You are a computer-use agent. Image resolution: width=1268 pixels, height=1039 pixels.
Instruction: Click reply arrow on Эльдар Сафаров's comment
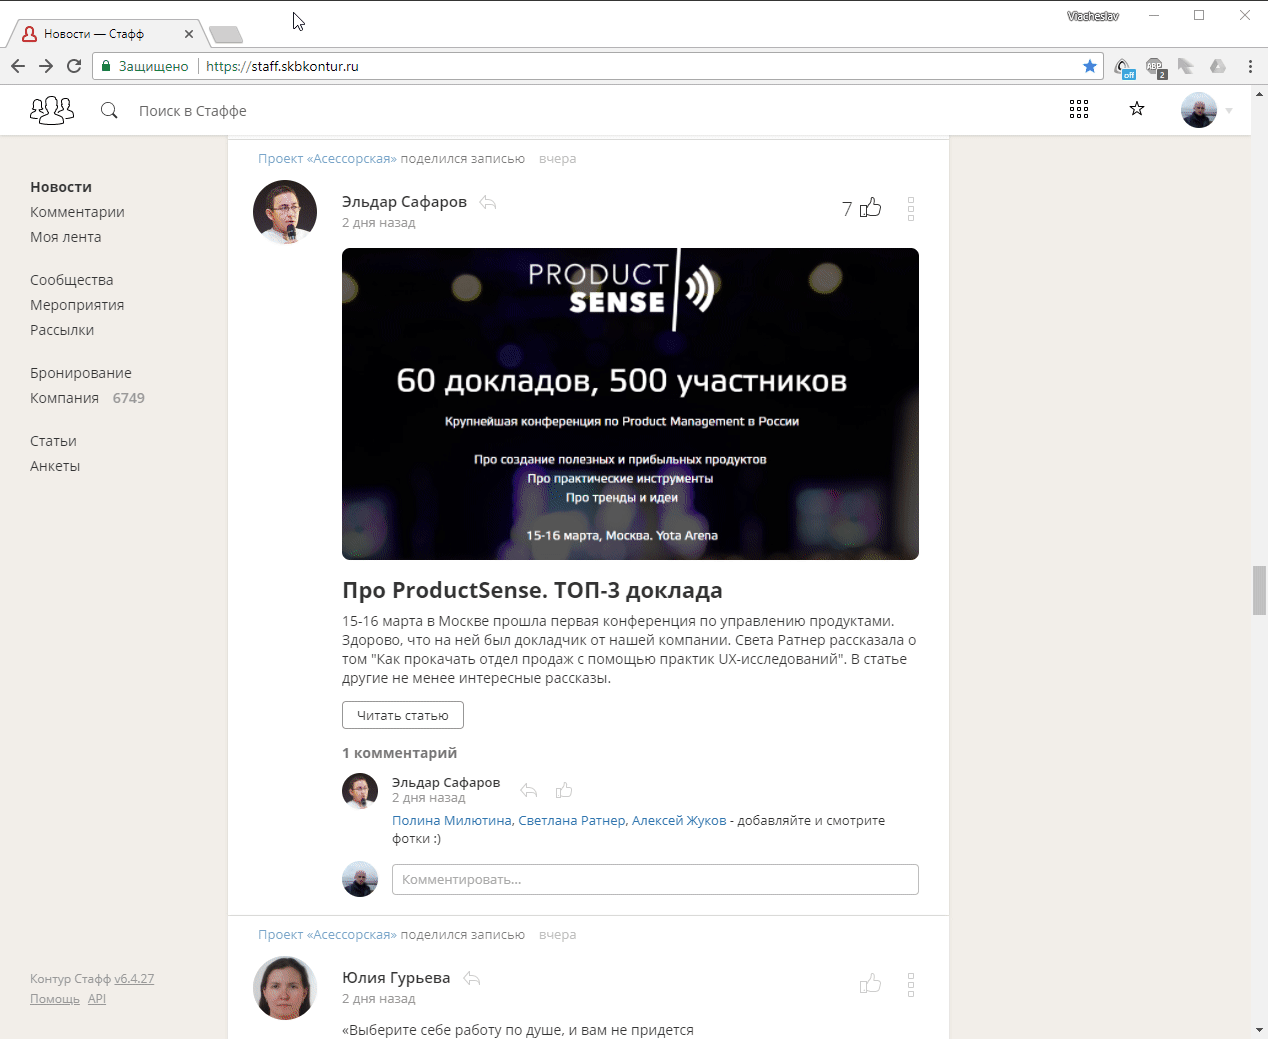pyautogui.click(x=529, y=790)
